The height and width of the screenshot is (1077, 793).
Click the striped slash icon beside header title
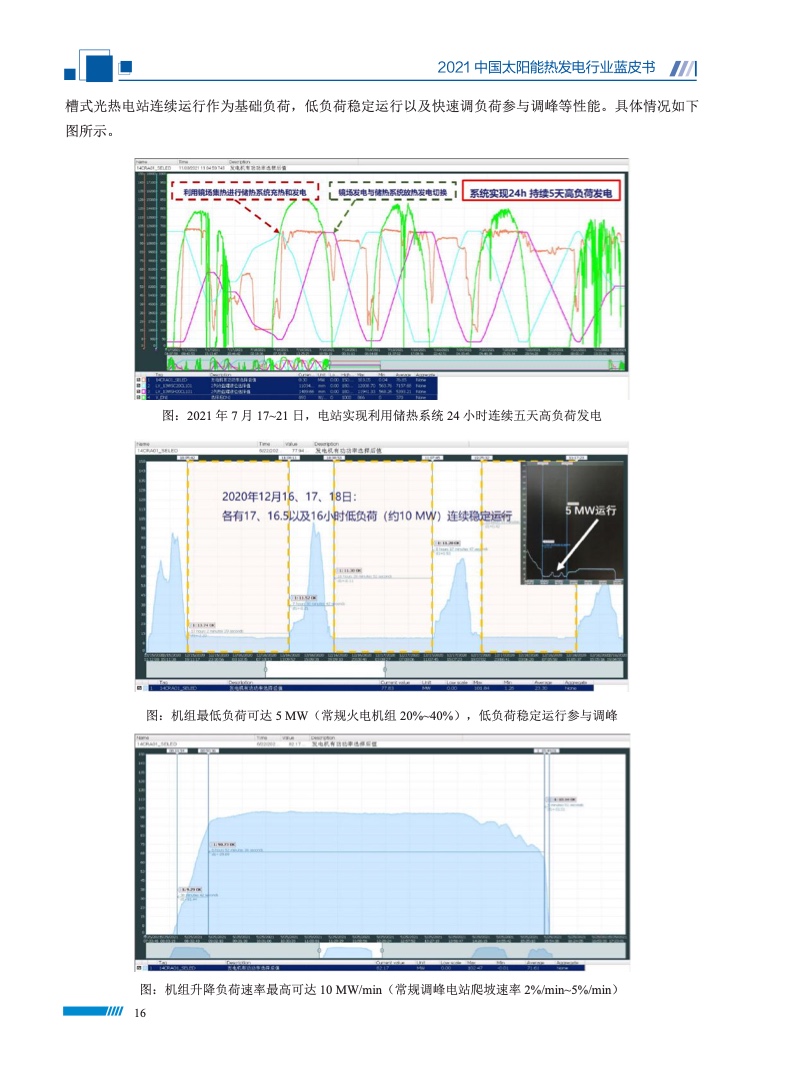682,68
